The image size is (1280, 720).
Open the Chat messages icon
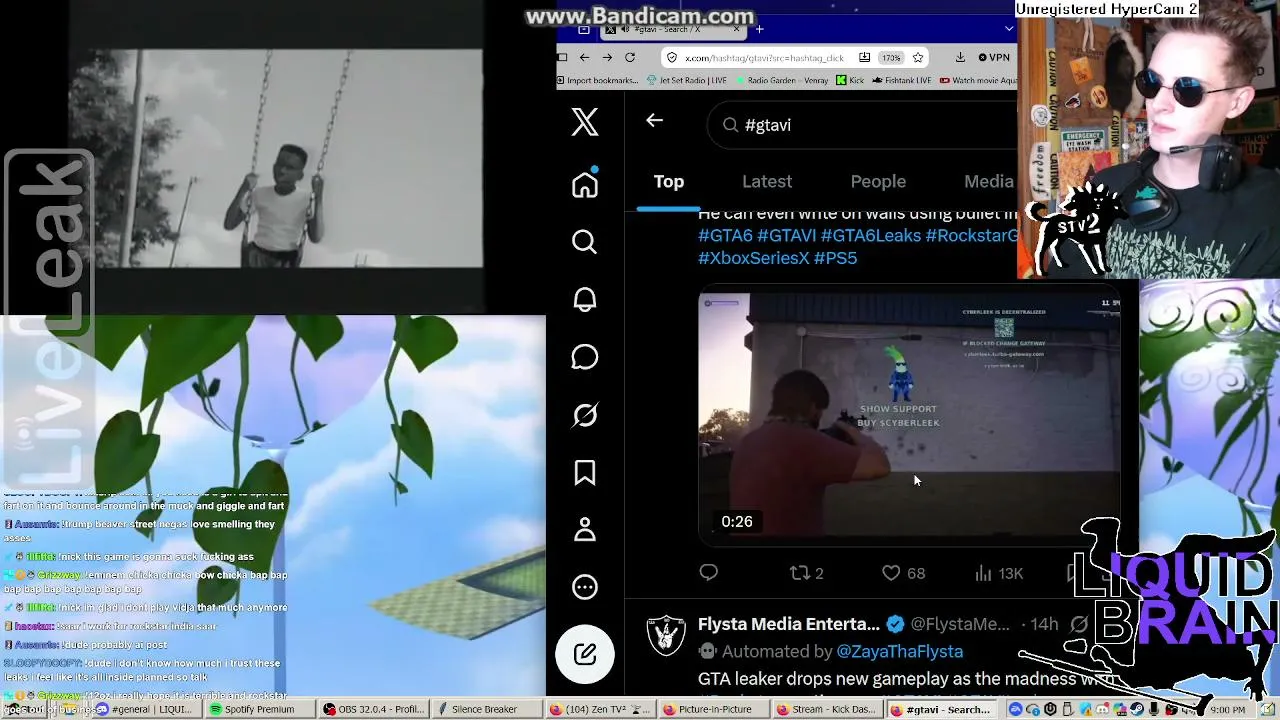[585, 357]
